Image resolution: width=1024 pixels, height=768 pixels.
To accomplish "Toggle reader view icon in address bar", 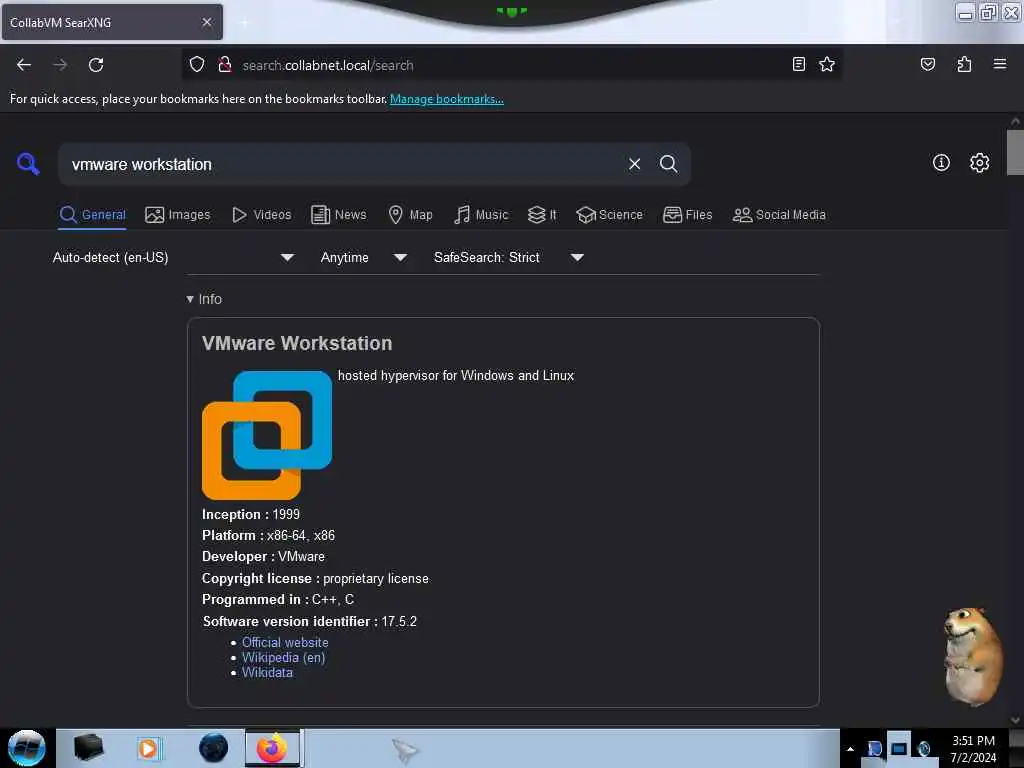I will [x=799, y=64].
